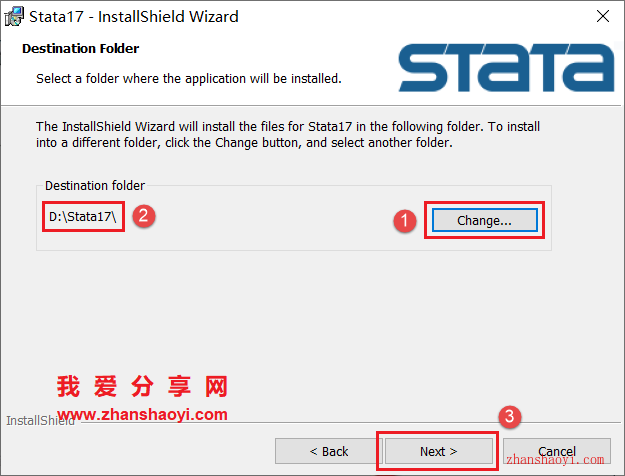Go to the next step with Next >

click(x=438, y=451)
